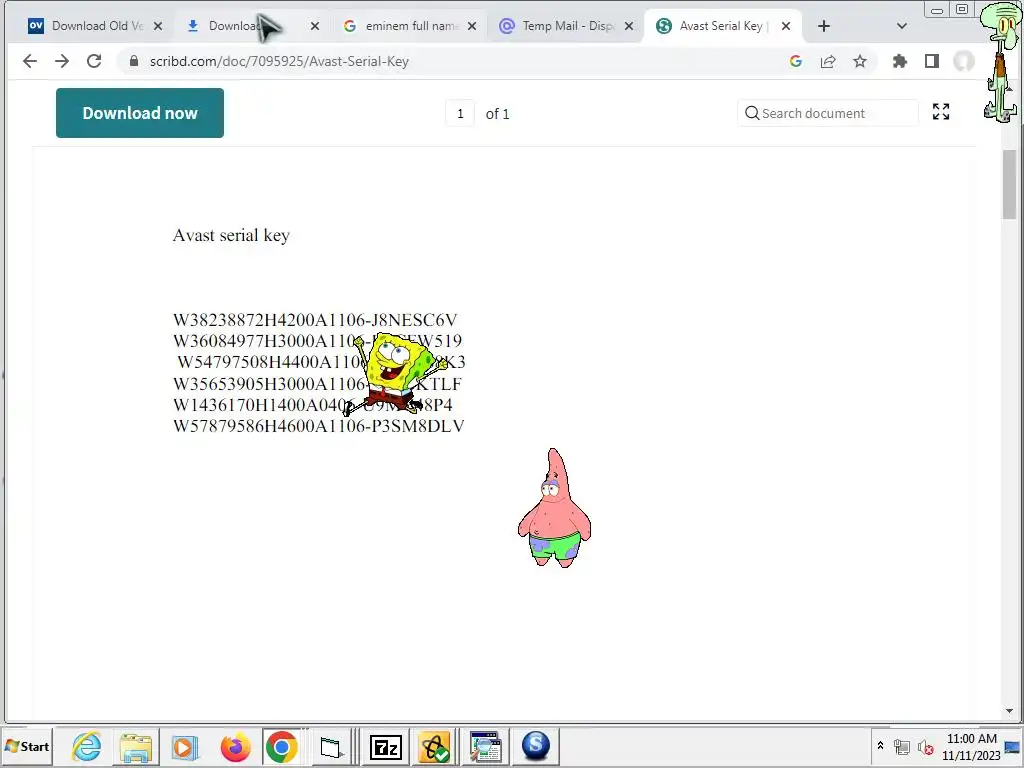View site information via the lock icon
This screenshot has width=1024, height=768.
pyautogui.click(x=134, y=61)
